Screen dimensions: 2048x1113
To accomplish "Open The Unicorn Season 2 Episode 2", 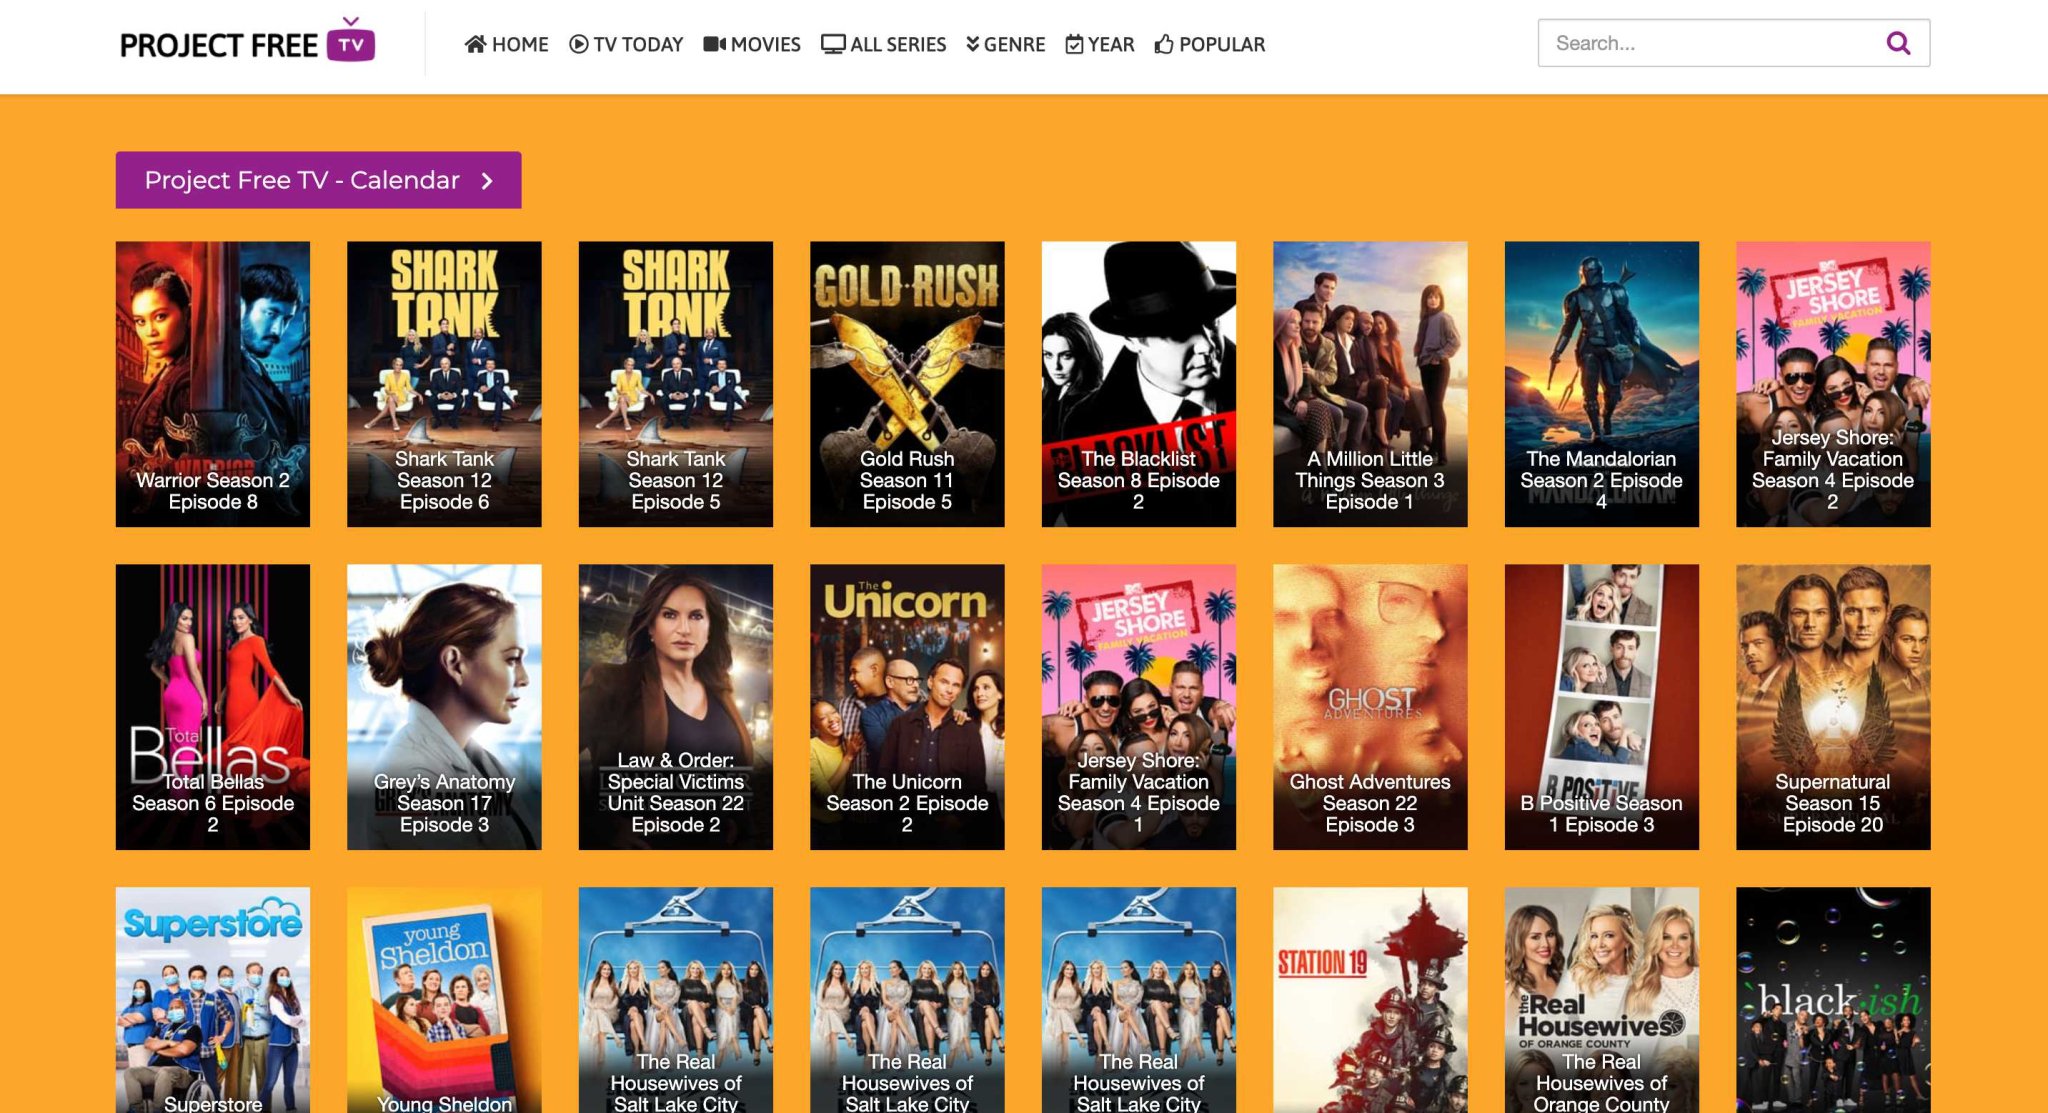I will [907, 707].
